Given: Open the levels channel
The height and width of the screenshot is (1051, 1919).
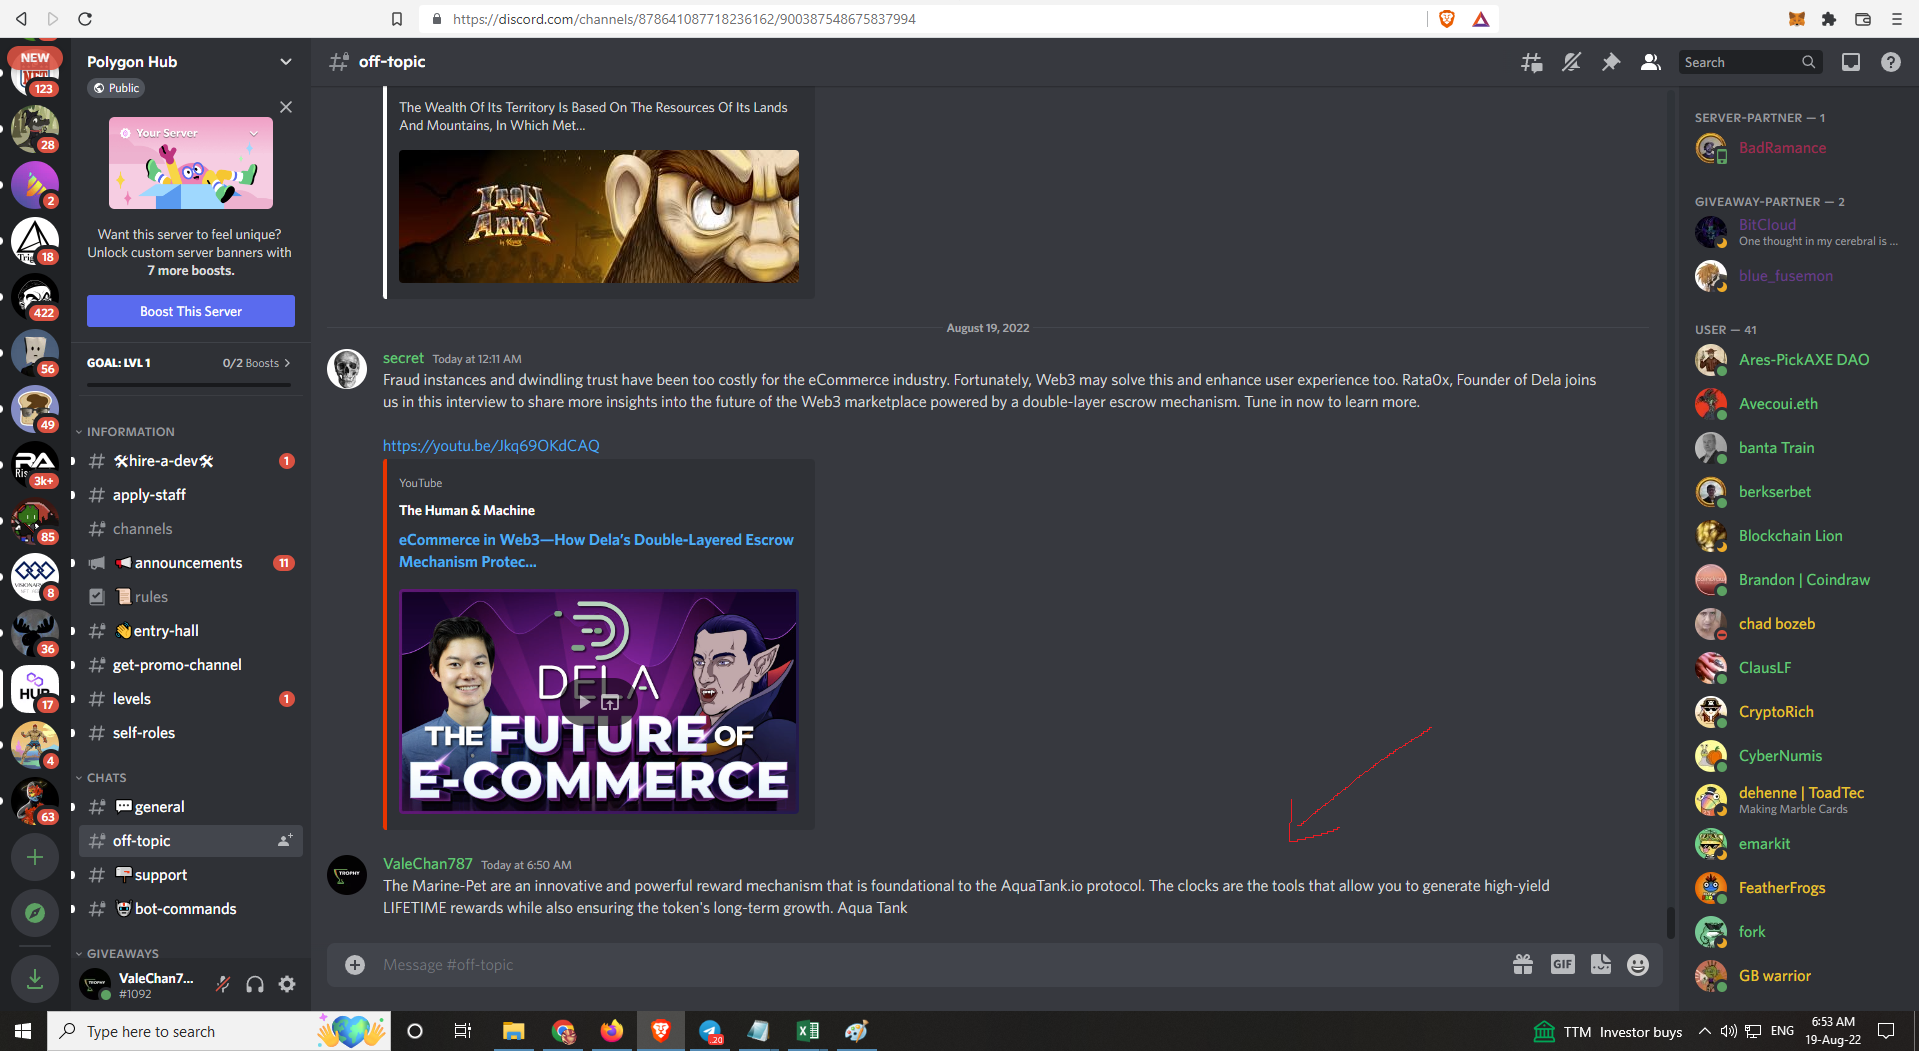Looking at the screenshot, I should coord(190,699).
